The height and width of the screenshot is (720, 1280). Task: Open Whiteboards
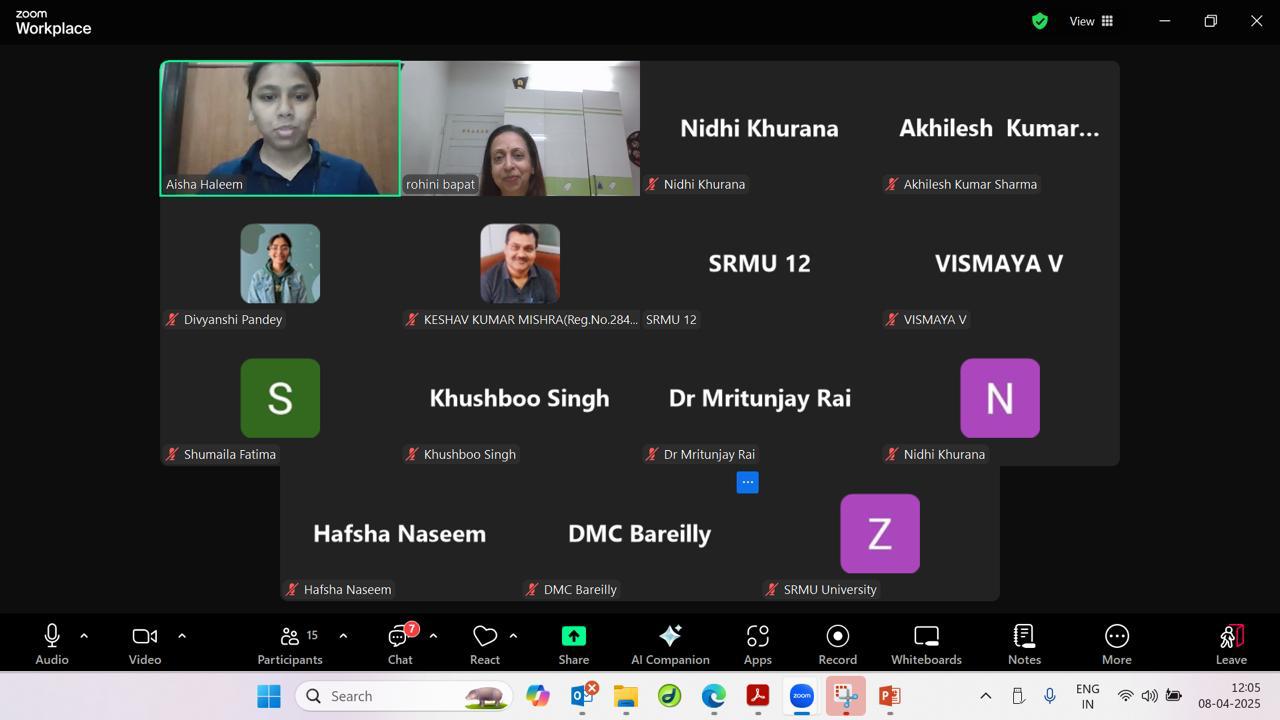click(926, 645)
